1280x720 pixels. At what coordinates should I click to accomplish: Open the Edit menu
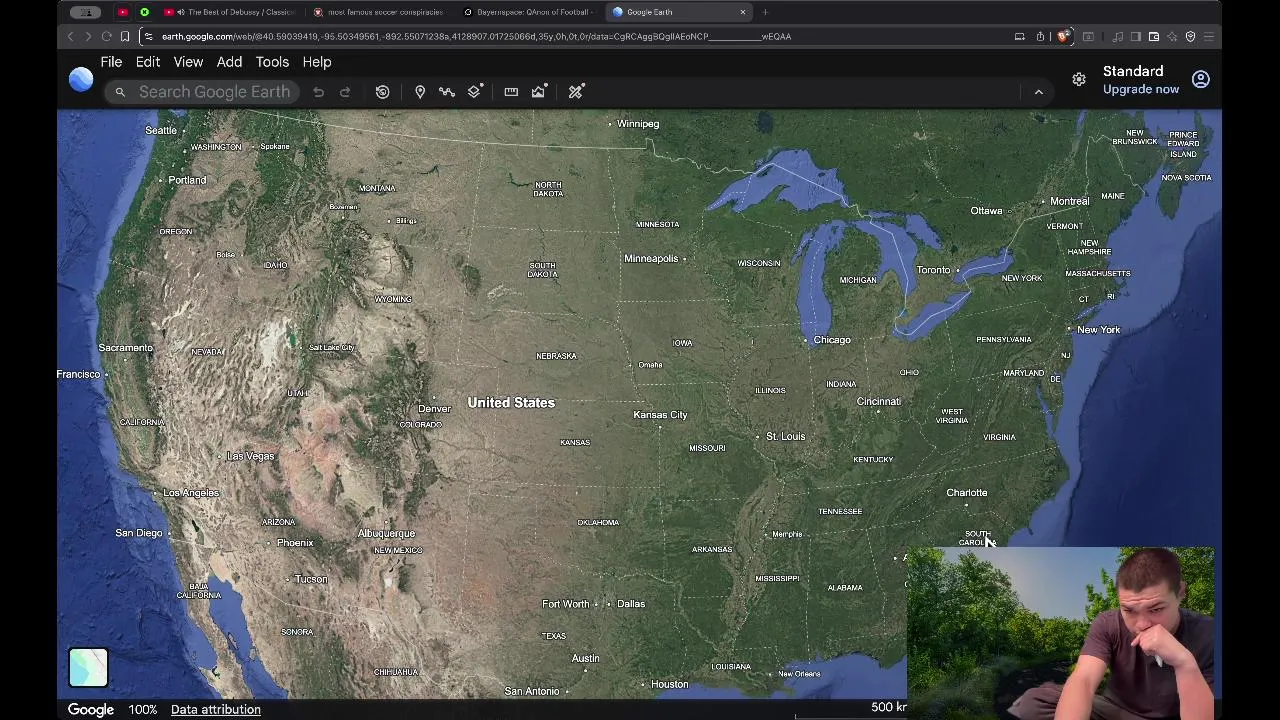(x=148, y=62)
